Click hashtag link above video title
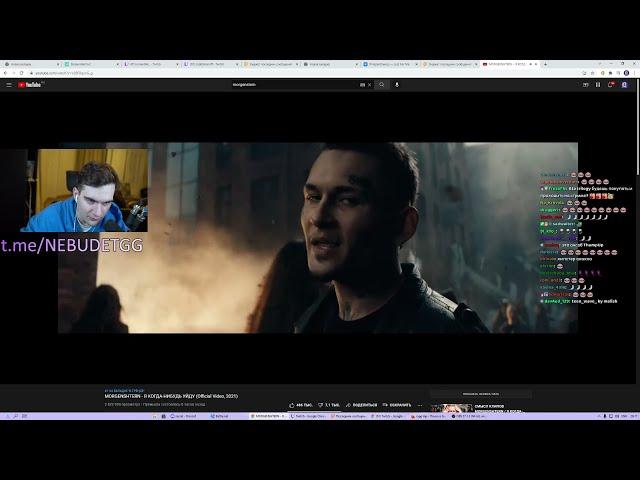This screenshot has height=480, width=640. pos(124,391)
